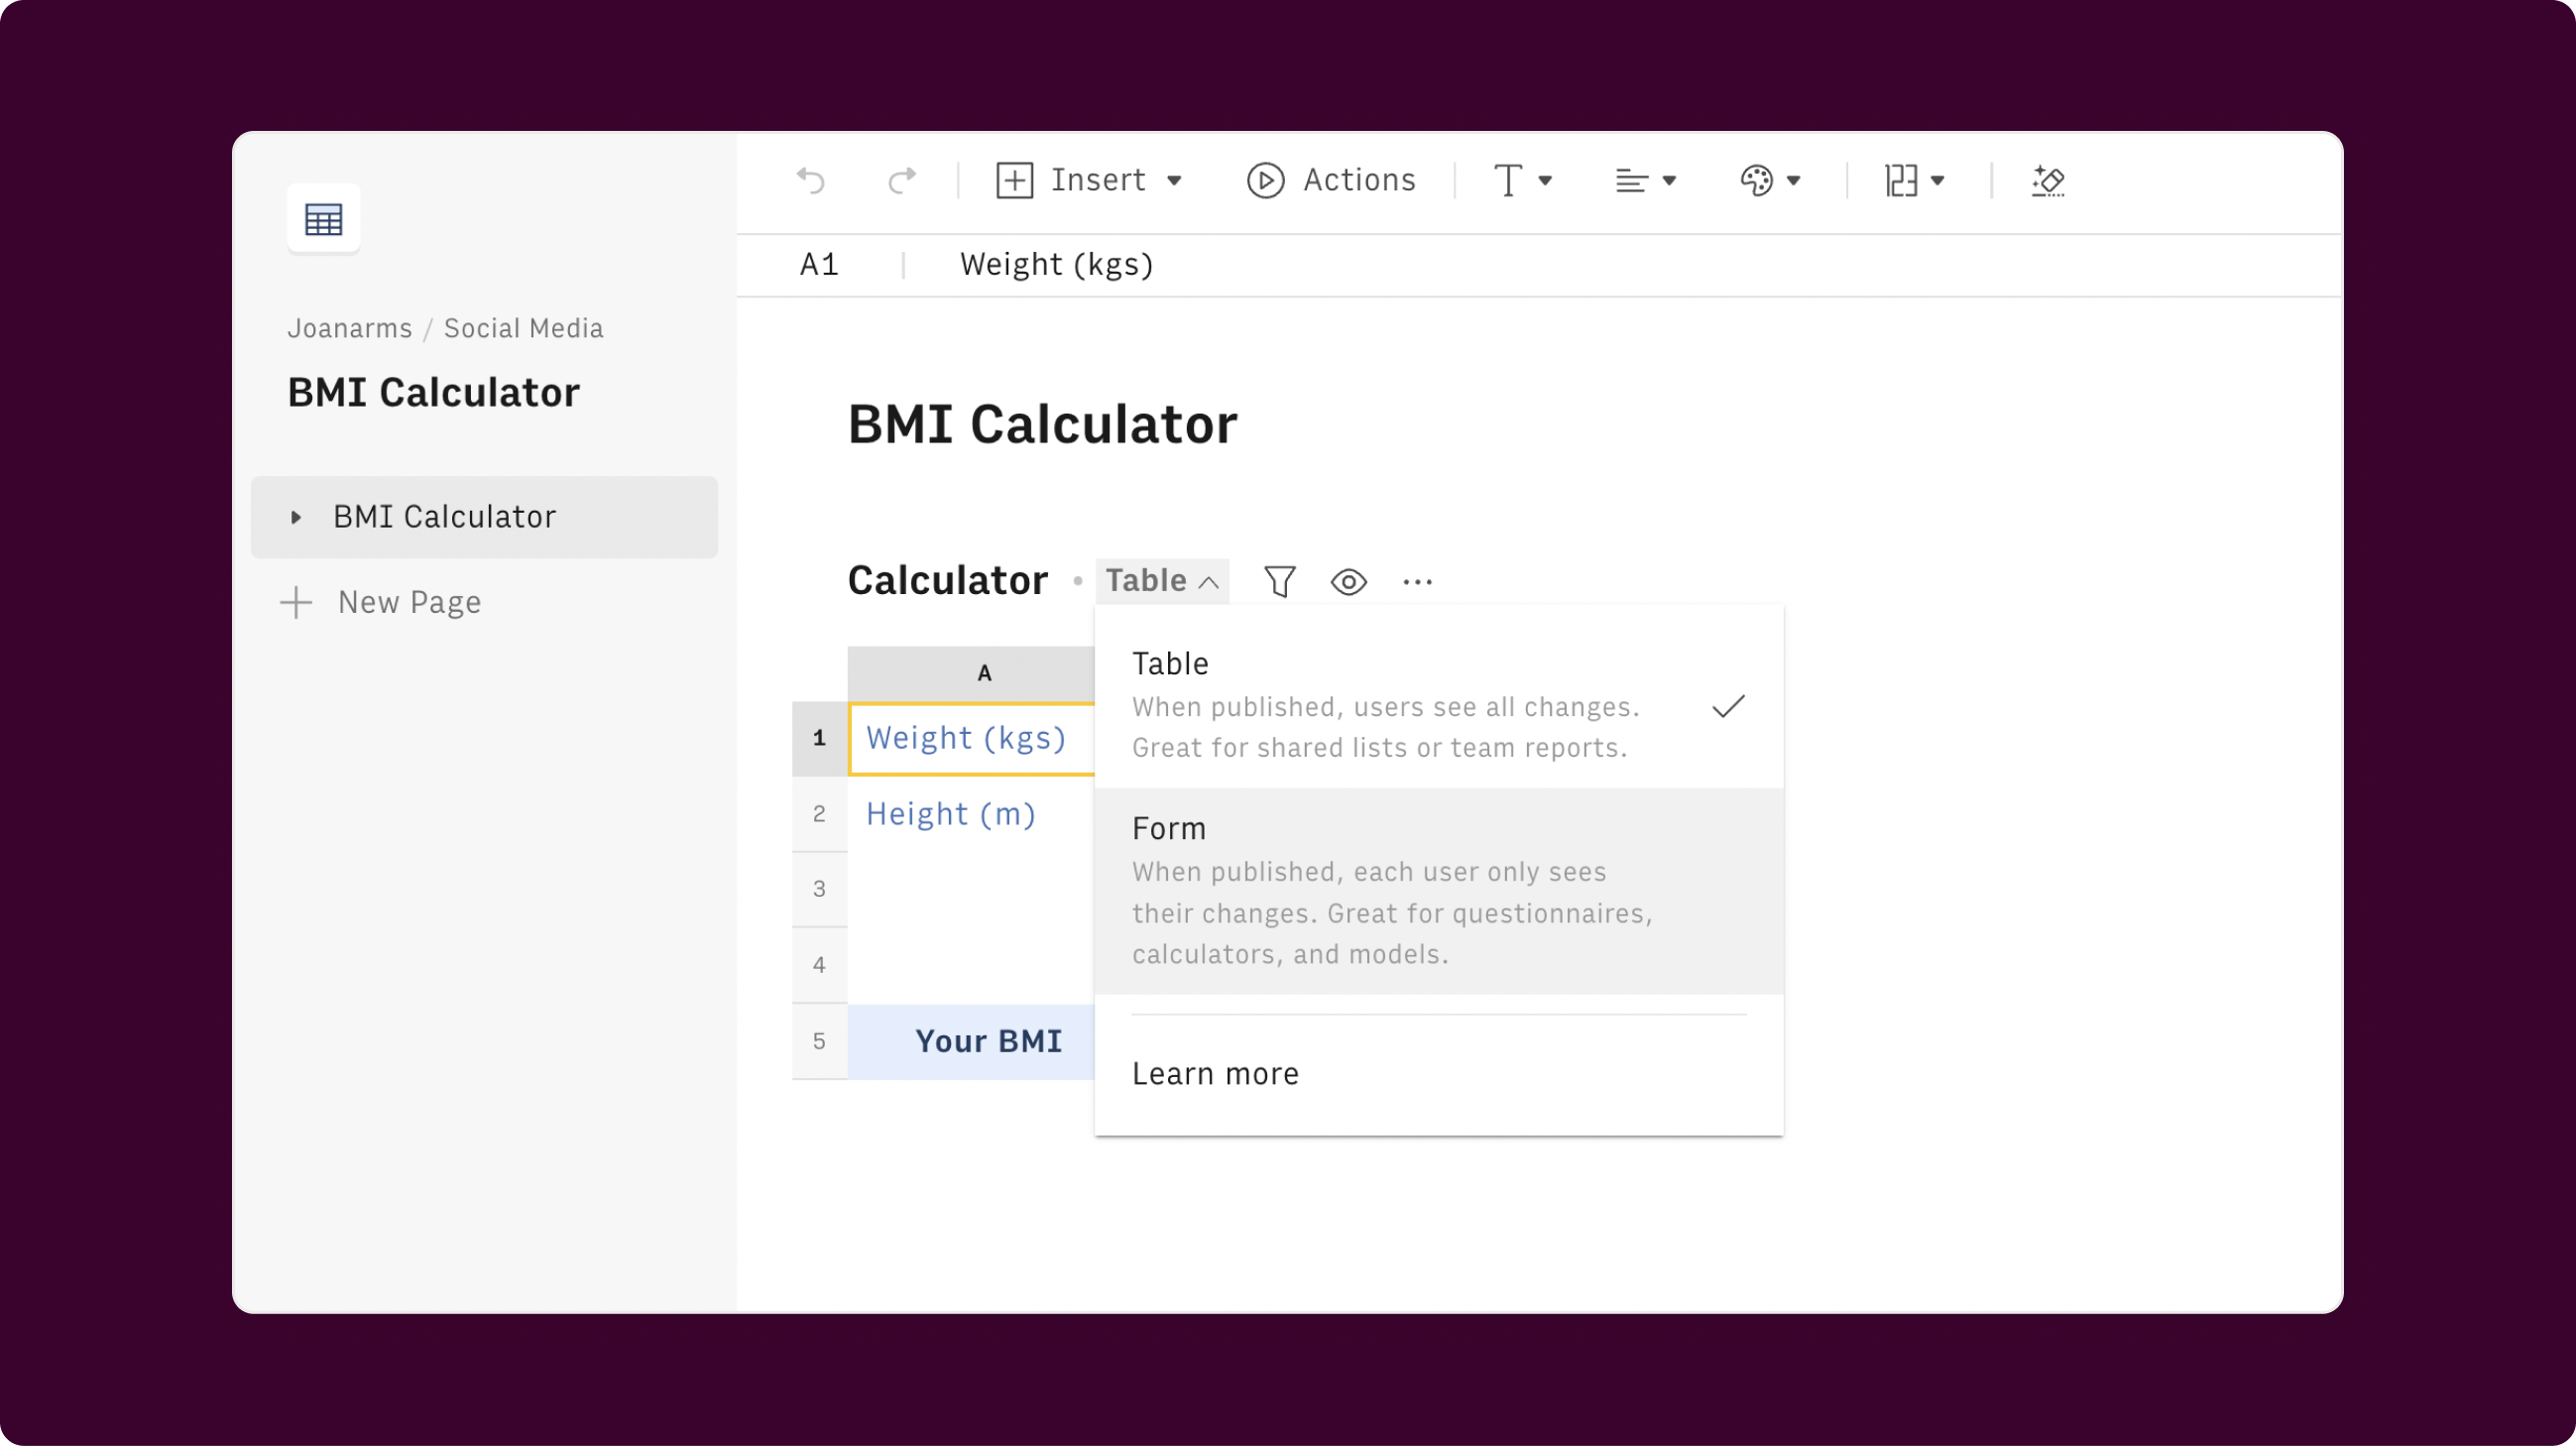Click the Learn more link
The width and height of the screenshot is (2576, 1446).
pos(1215,1073)
